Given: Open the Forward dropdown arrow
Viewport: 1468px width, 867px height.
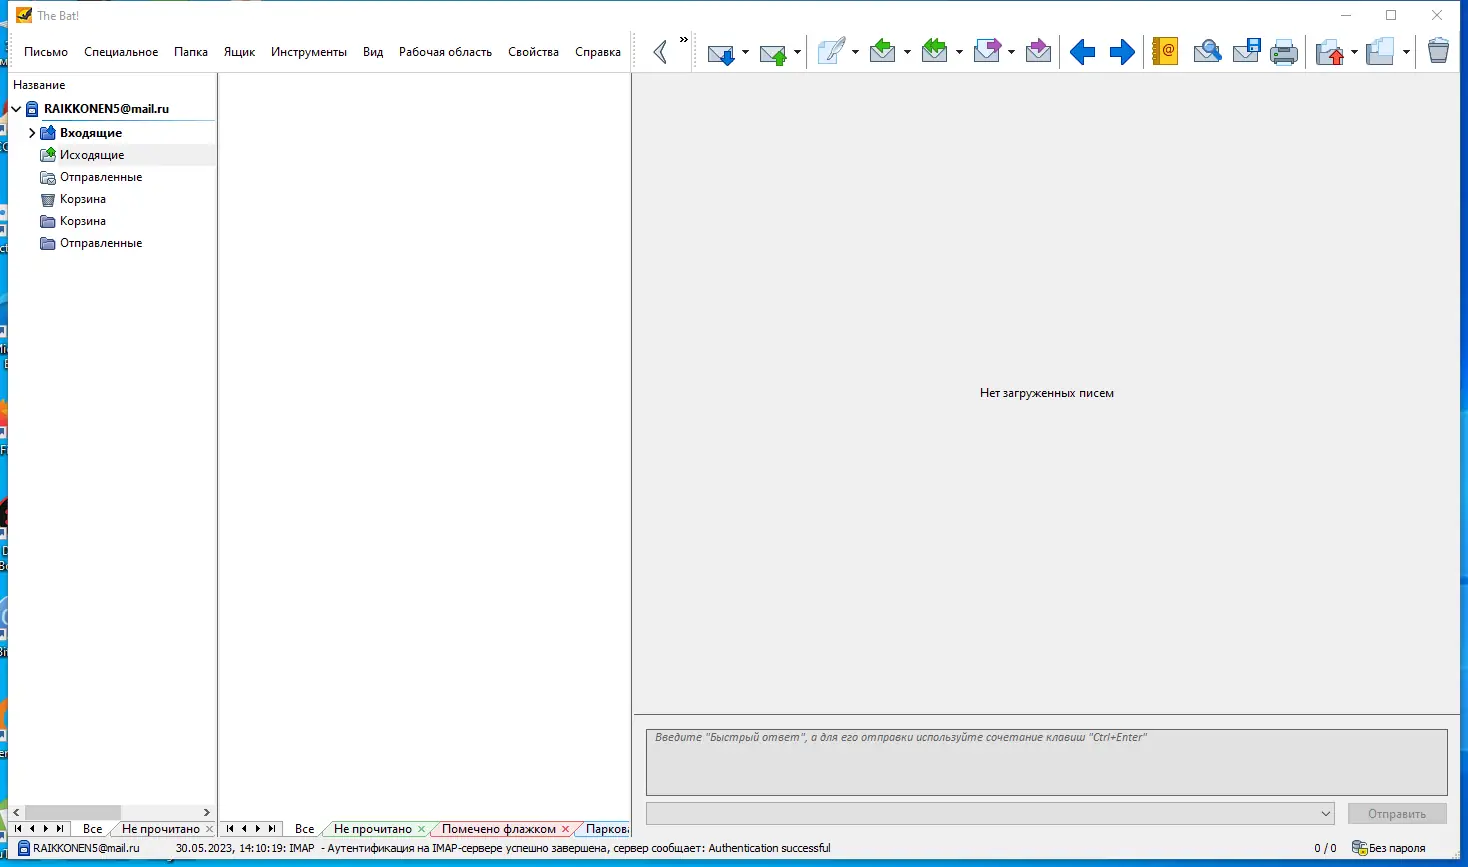Looking at the screenshot, I should click(1011, 52).
